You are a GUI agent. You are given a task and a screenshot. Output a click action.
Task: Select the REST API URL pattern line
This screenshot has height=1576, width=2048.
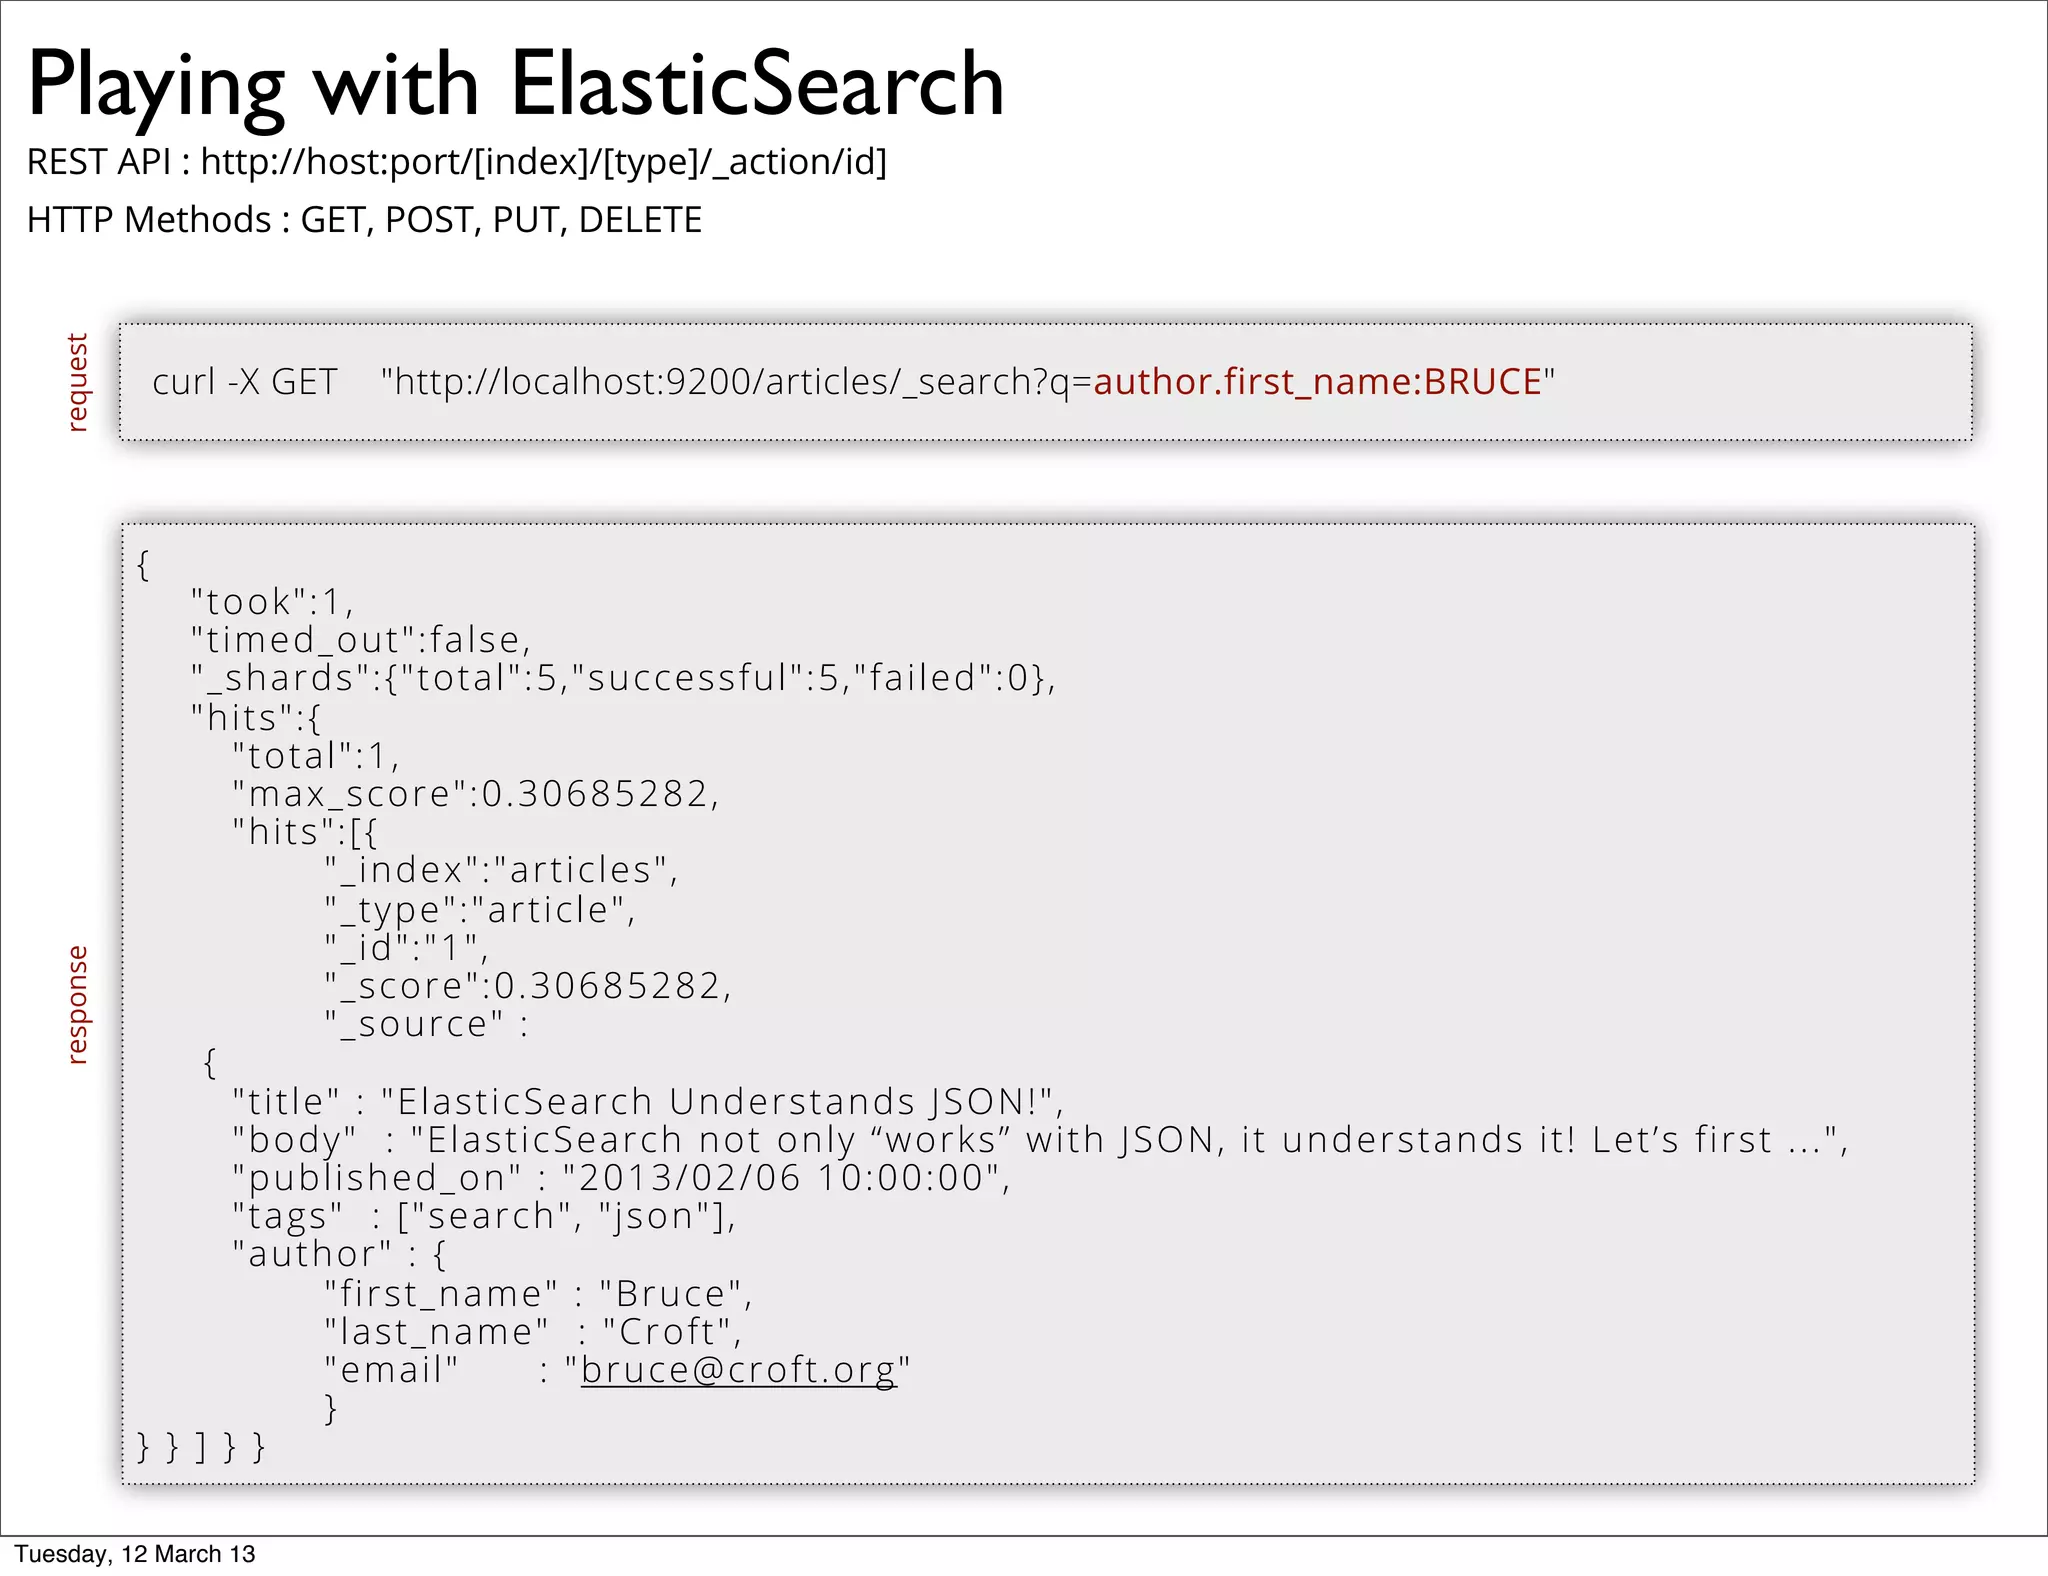pyautogui.click(x=457, y=162)
